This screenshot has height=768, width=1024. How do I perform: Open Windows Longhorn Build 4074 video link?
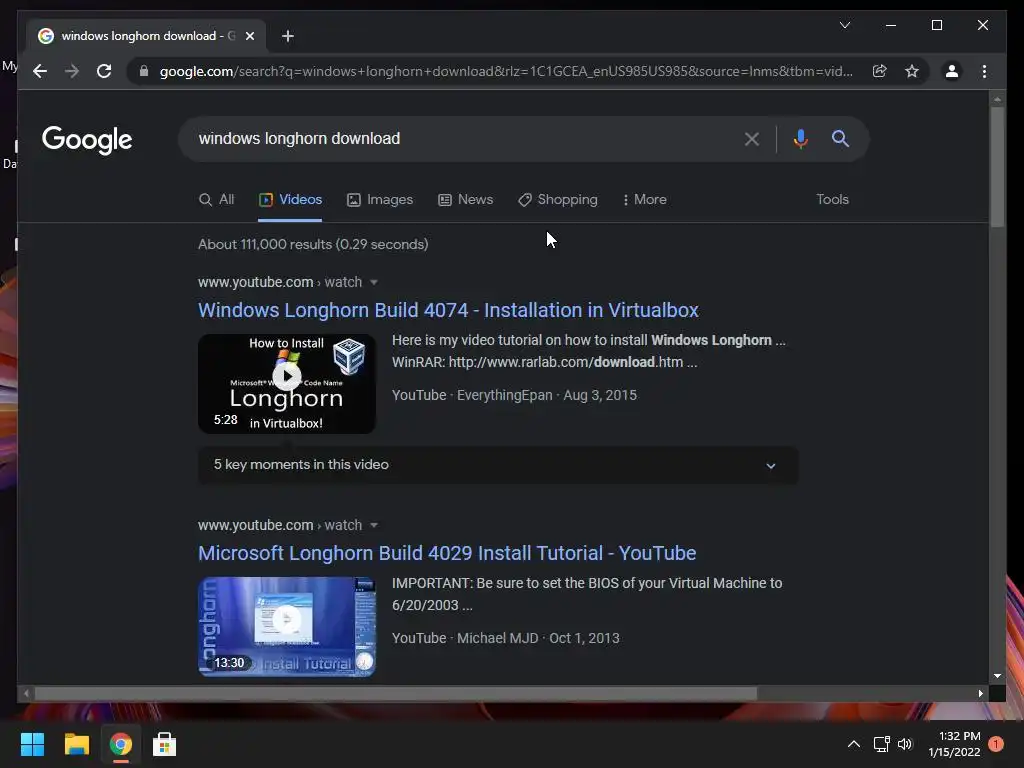[x=448, y=310]
